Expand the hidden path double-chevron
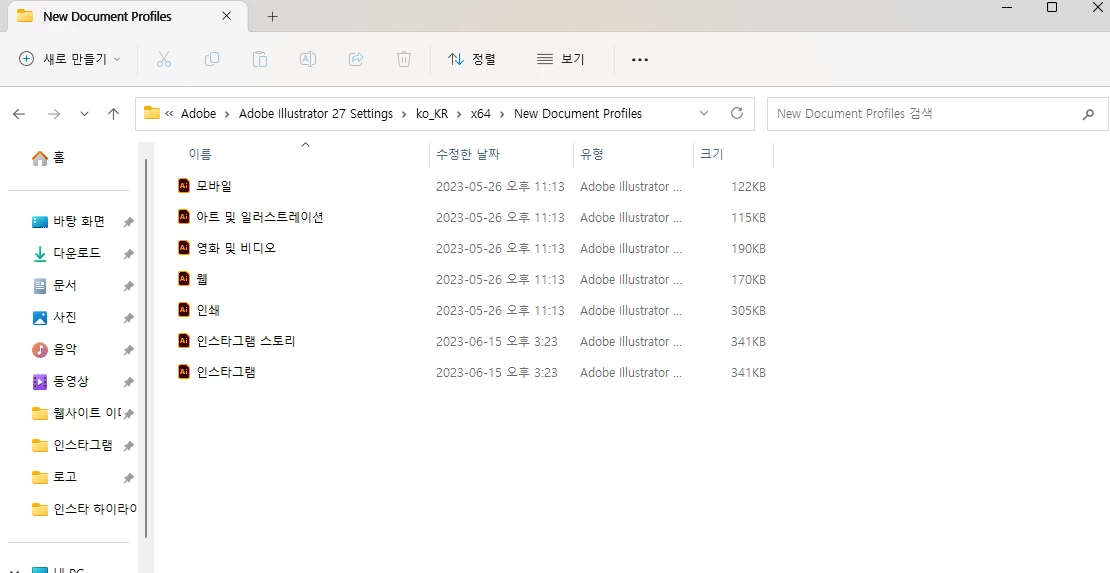 click(x=169, y=113)
